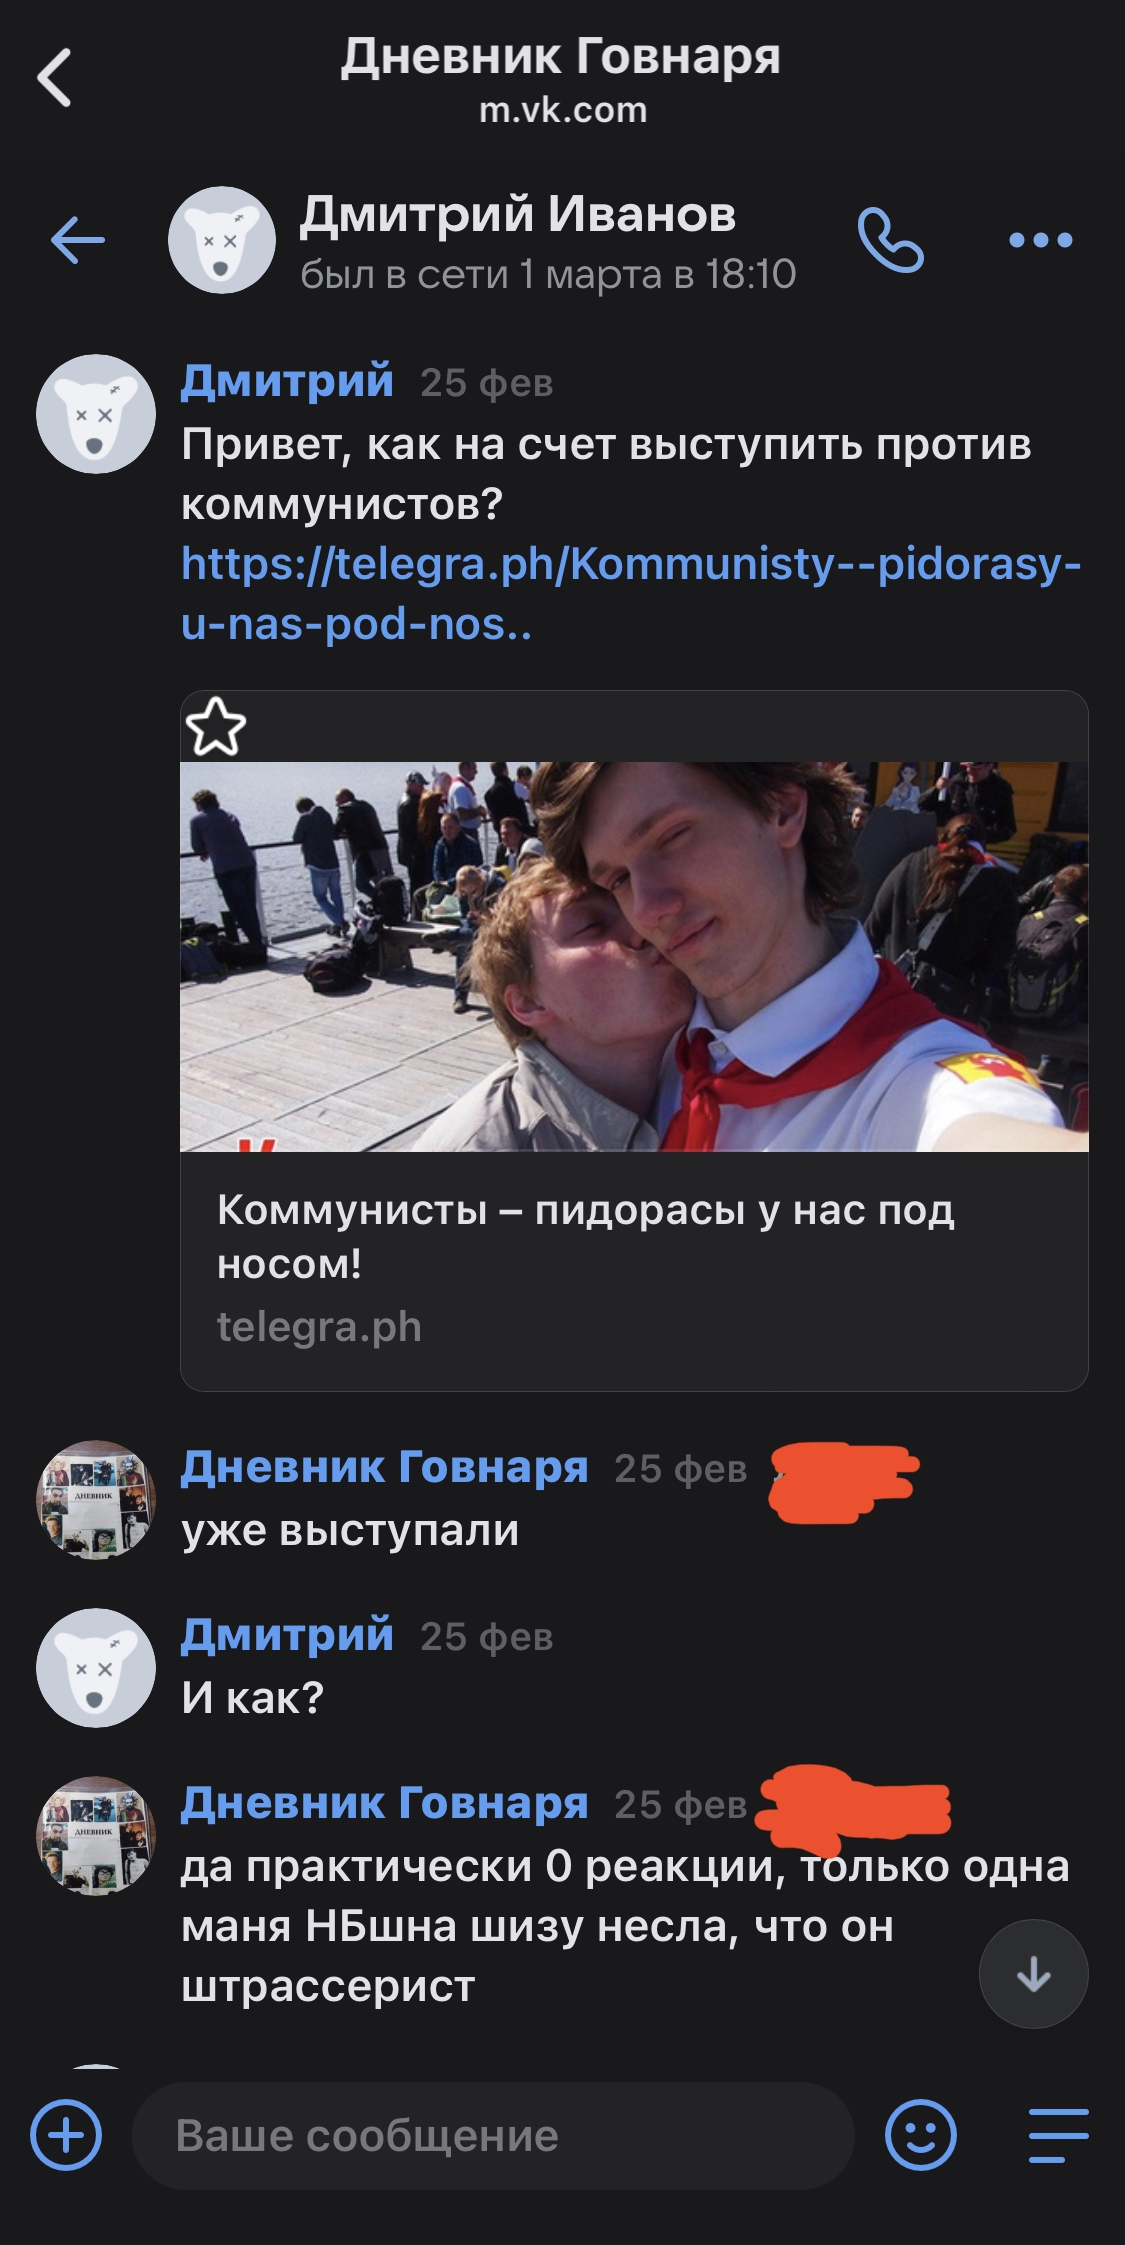Open the preview card article title

point(585,1237)
